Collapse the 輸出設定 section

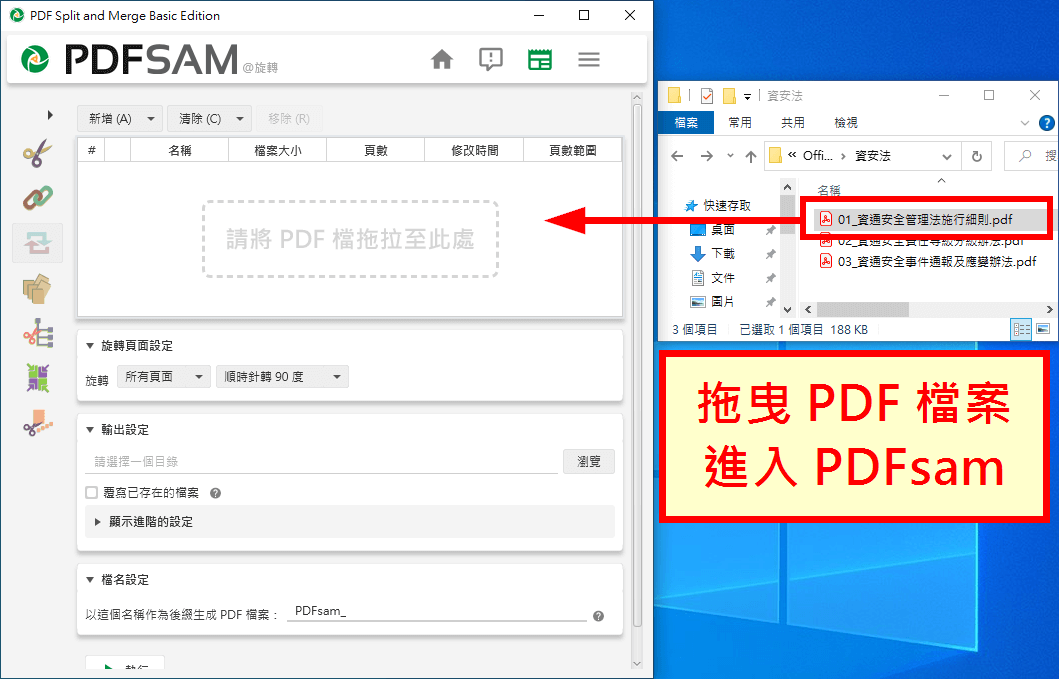(x=90, y=430)
